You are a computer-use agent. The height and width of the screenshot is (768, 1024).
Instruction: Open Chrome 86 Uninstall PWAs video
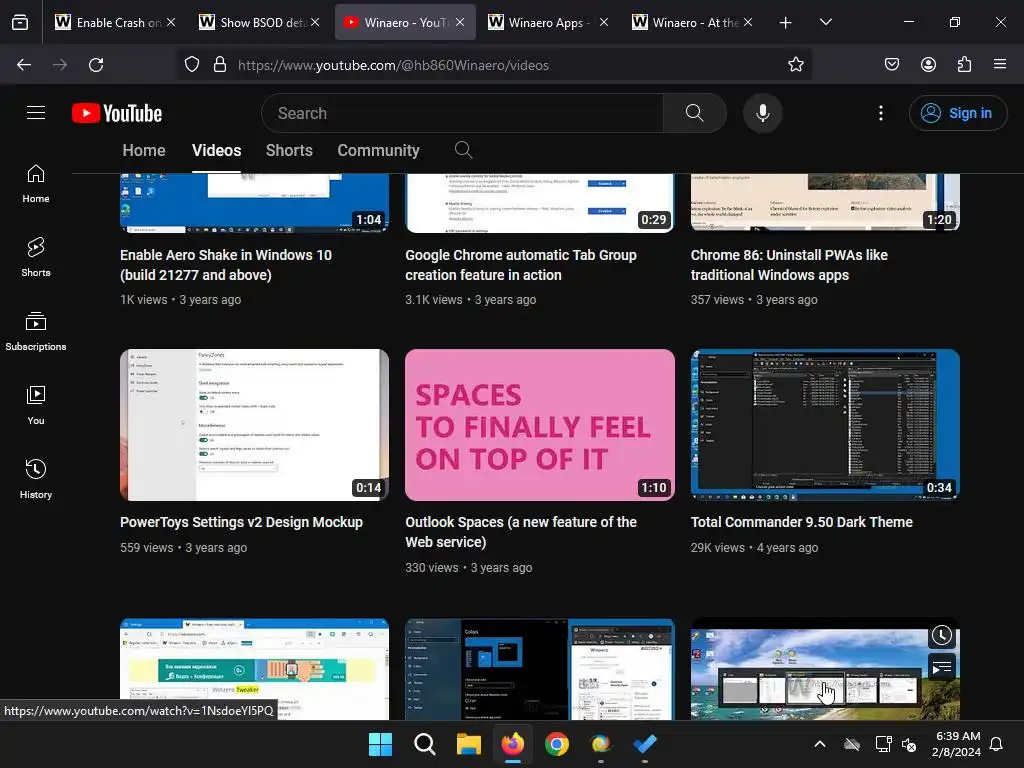coord(789,265)
